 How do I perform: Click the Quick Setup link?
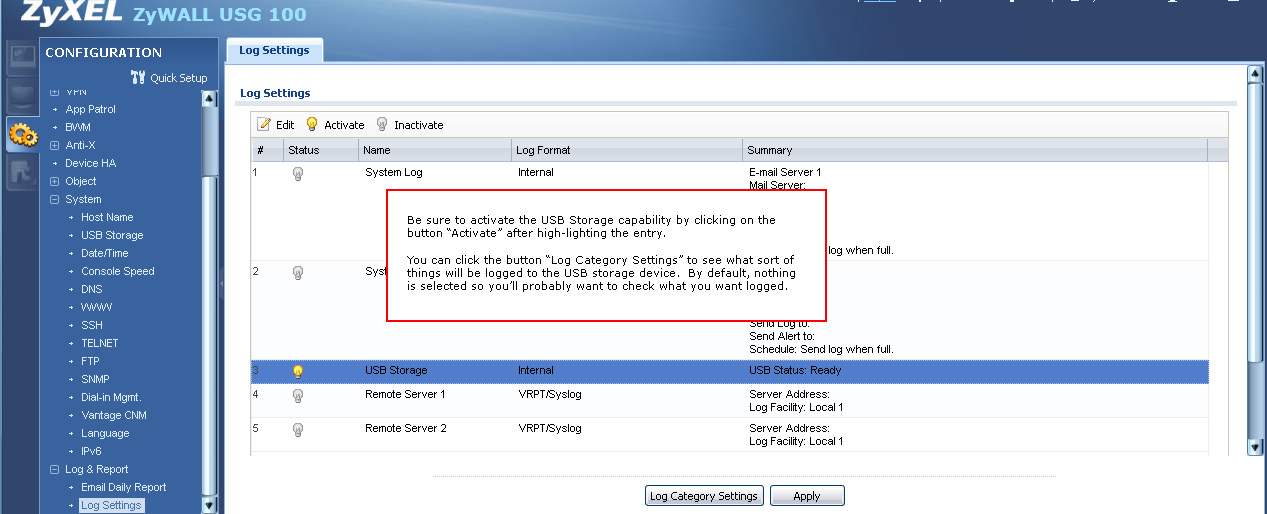[179, 78]
